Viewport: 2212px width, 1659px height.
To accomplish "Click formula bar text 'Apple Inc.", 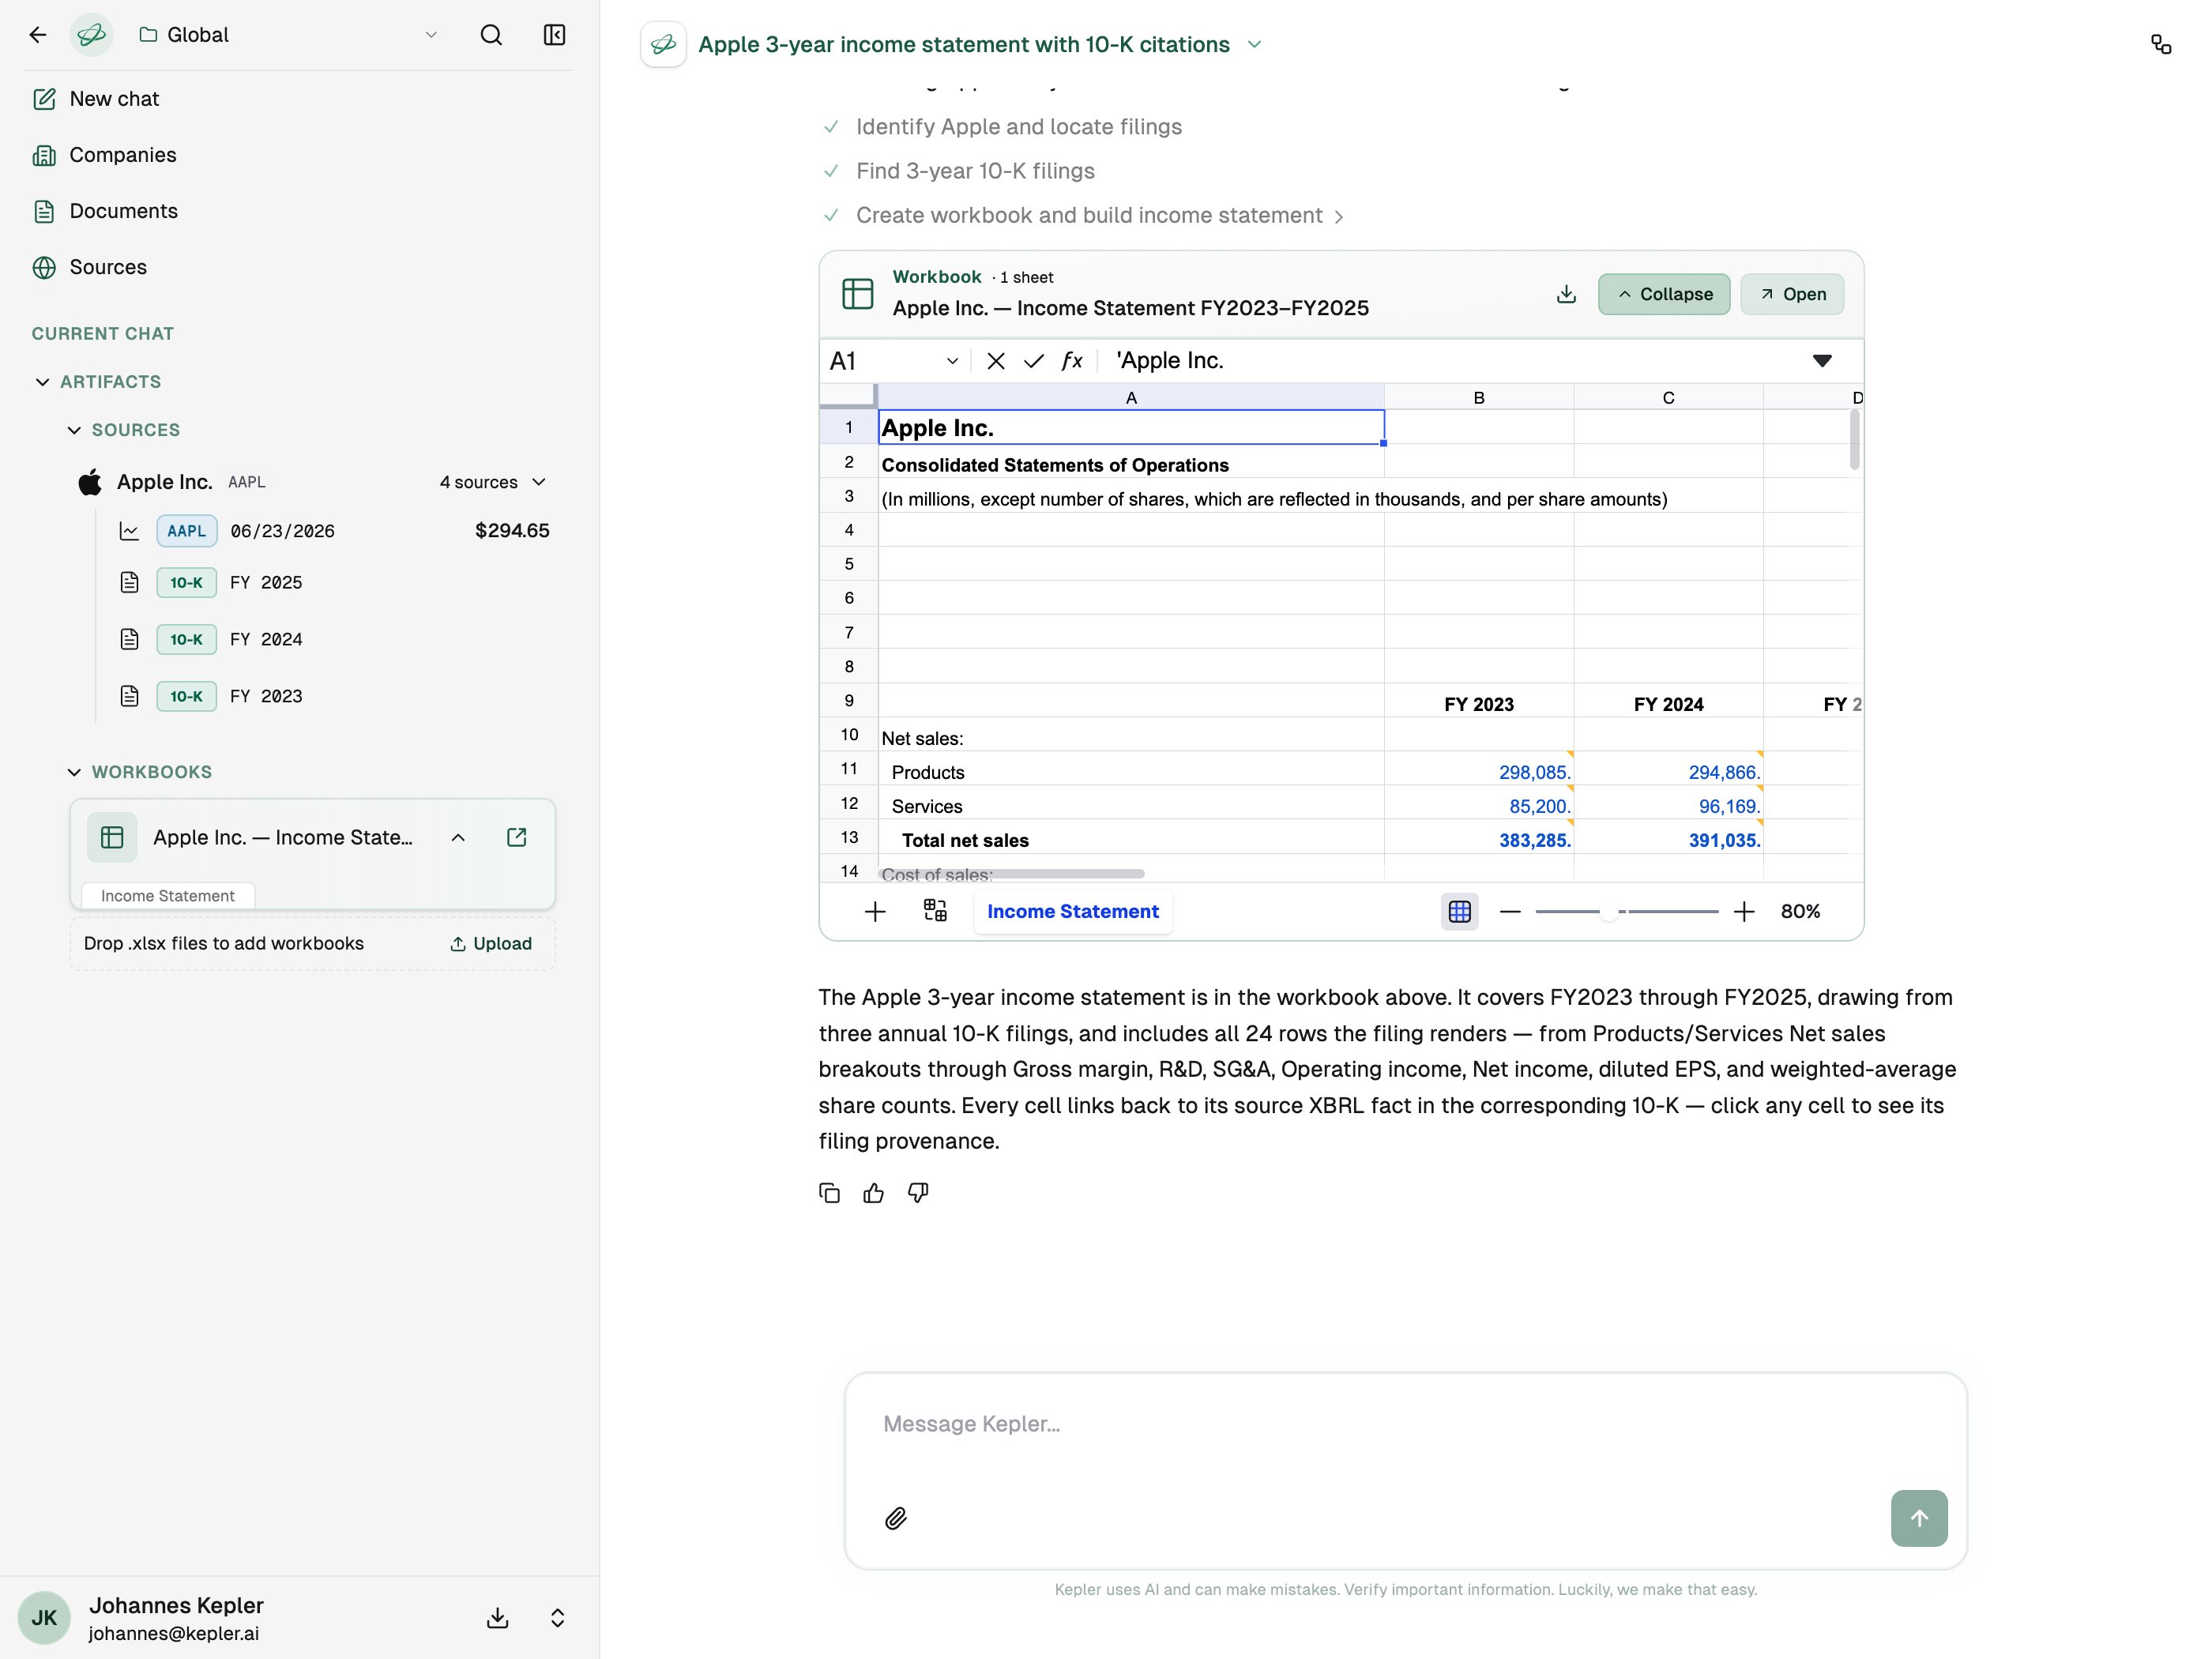I will pos(1169,361).
